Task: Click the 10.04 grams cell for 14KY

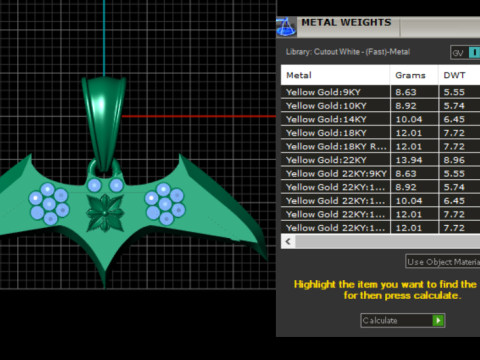Action: coord(414,119)
